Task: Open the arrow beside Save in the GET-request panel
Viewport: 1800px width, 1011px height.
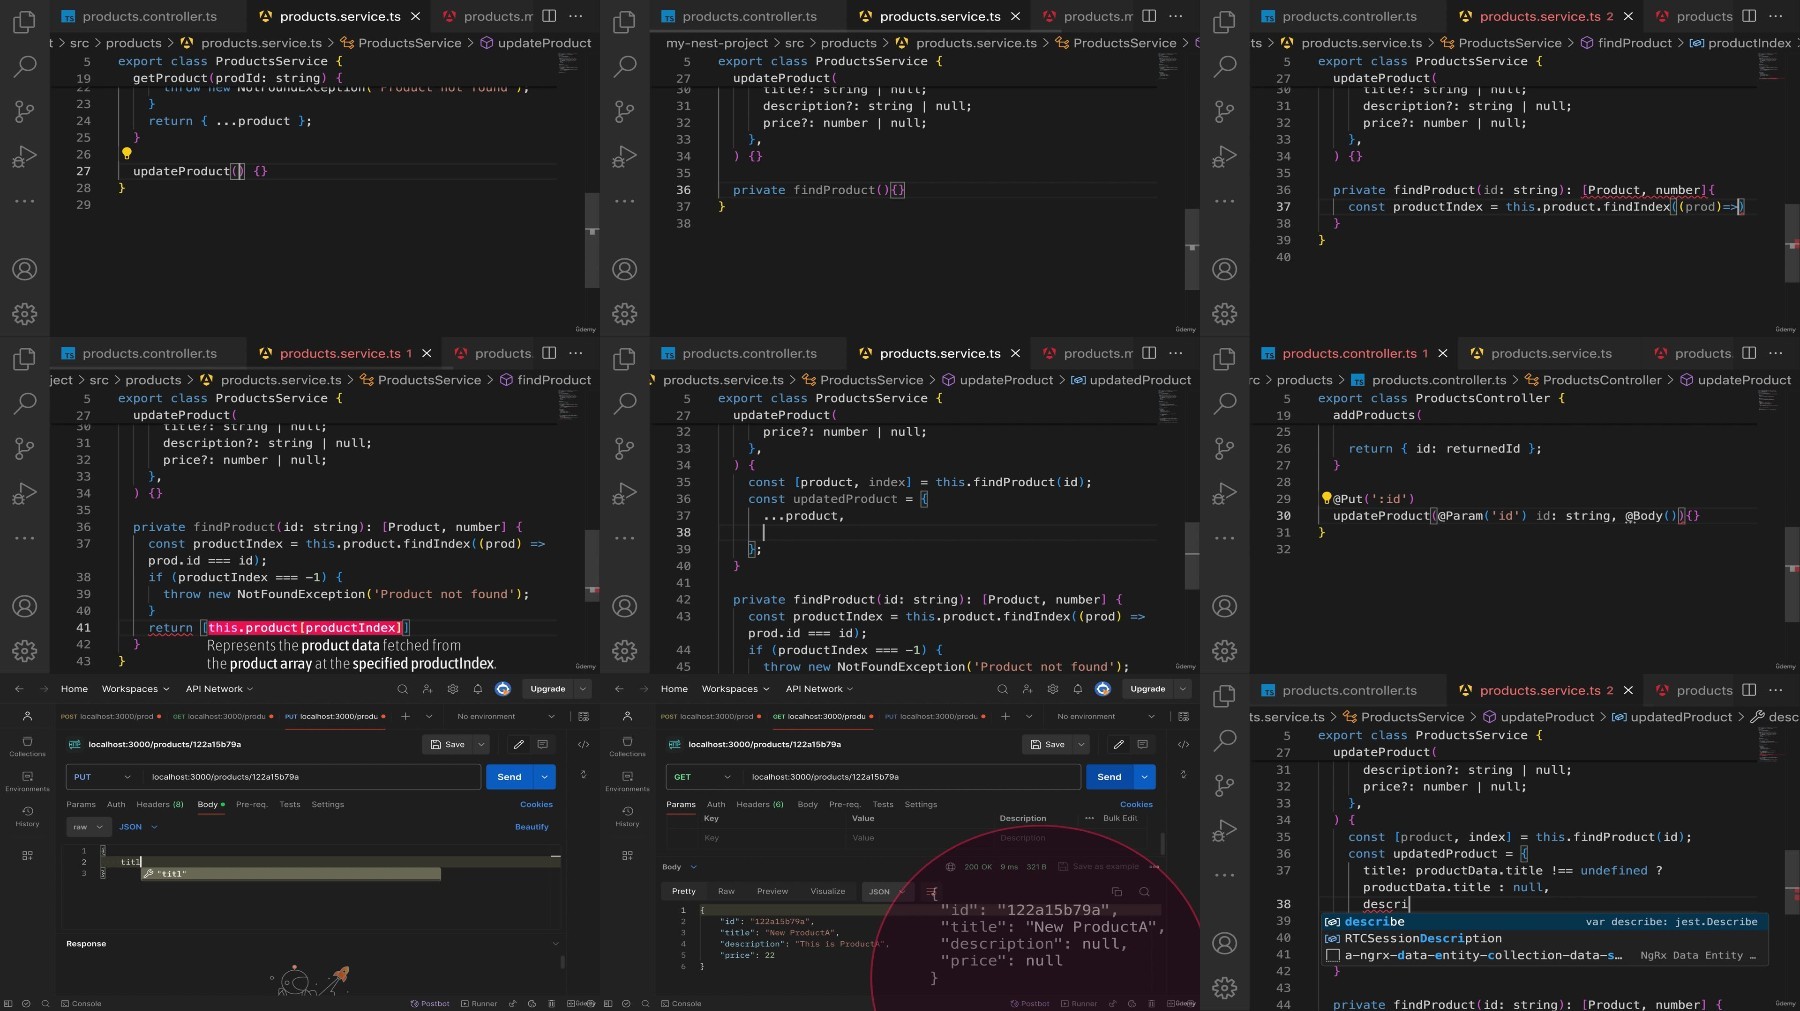Action: [x=1081, y=744]
